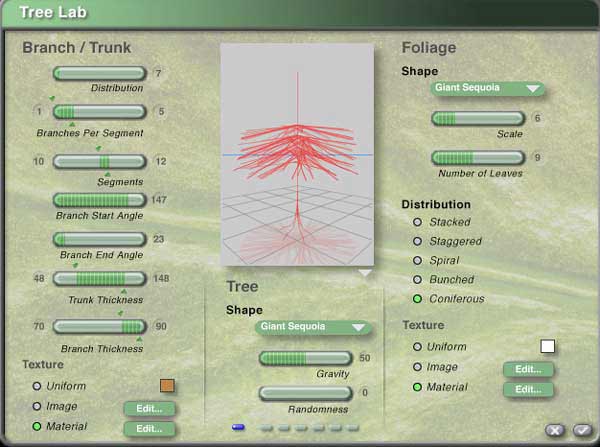Screen dimensions: 600x447
Task: Click the Segments maximum value 12
Action: pos(161,162)
